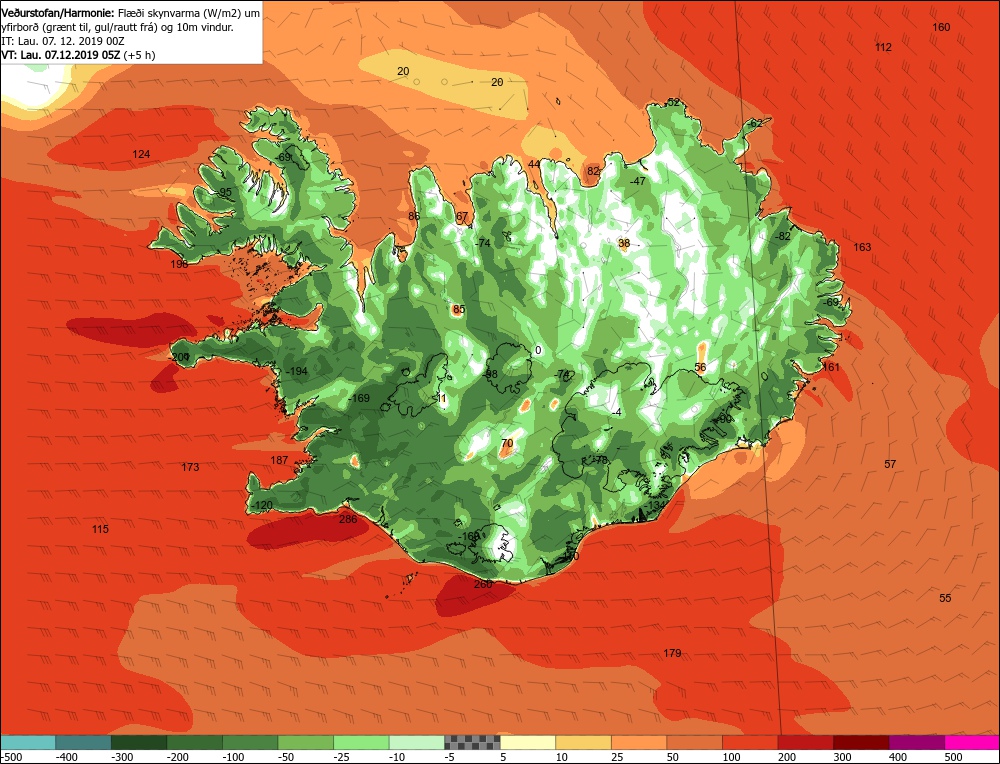Click the orange swatch between 50 and 100

tap(695, 742)
